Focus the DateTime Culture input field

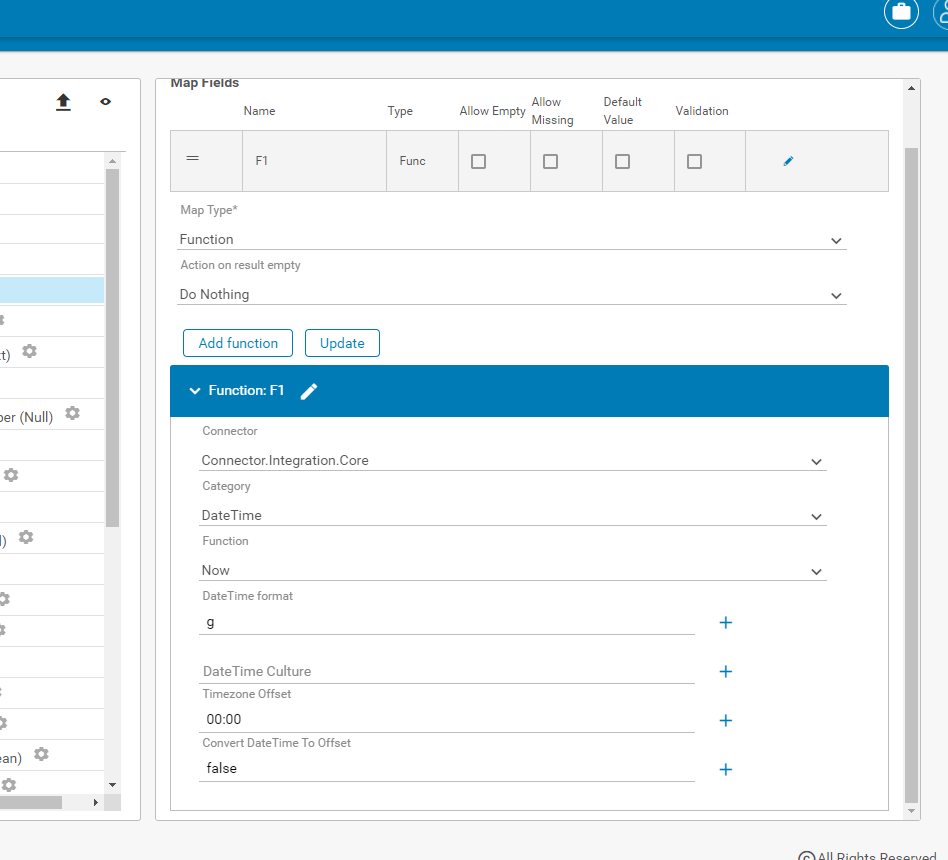pos(447,672)
